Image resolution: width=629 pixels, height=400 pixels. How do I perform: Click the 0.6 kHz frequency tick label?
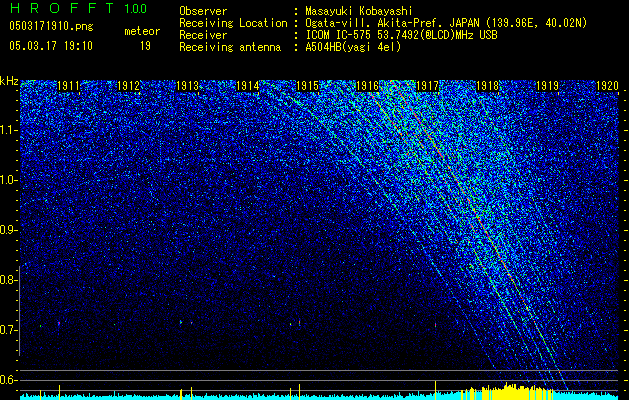pos(9,380)
